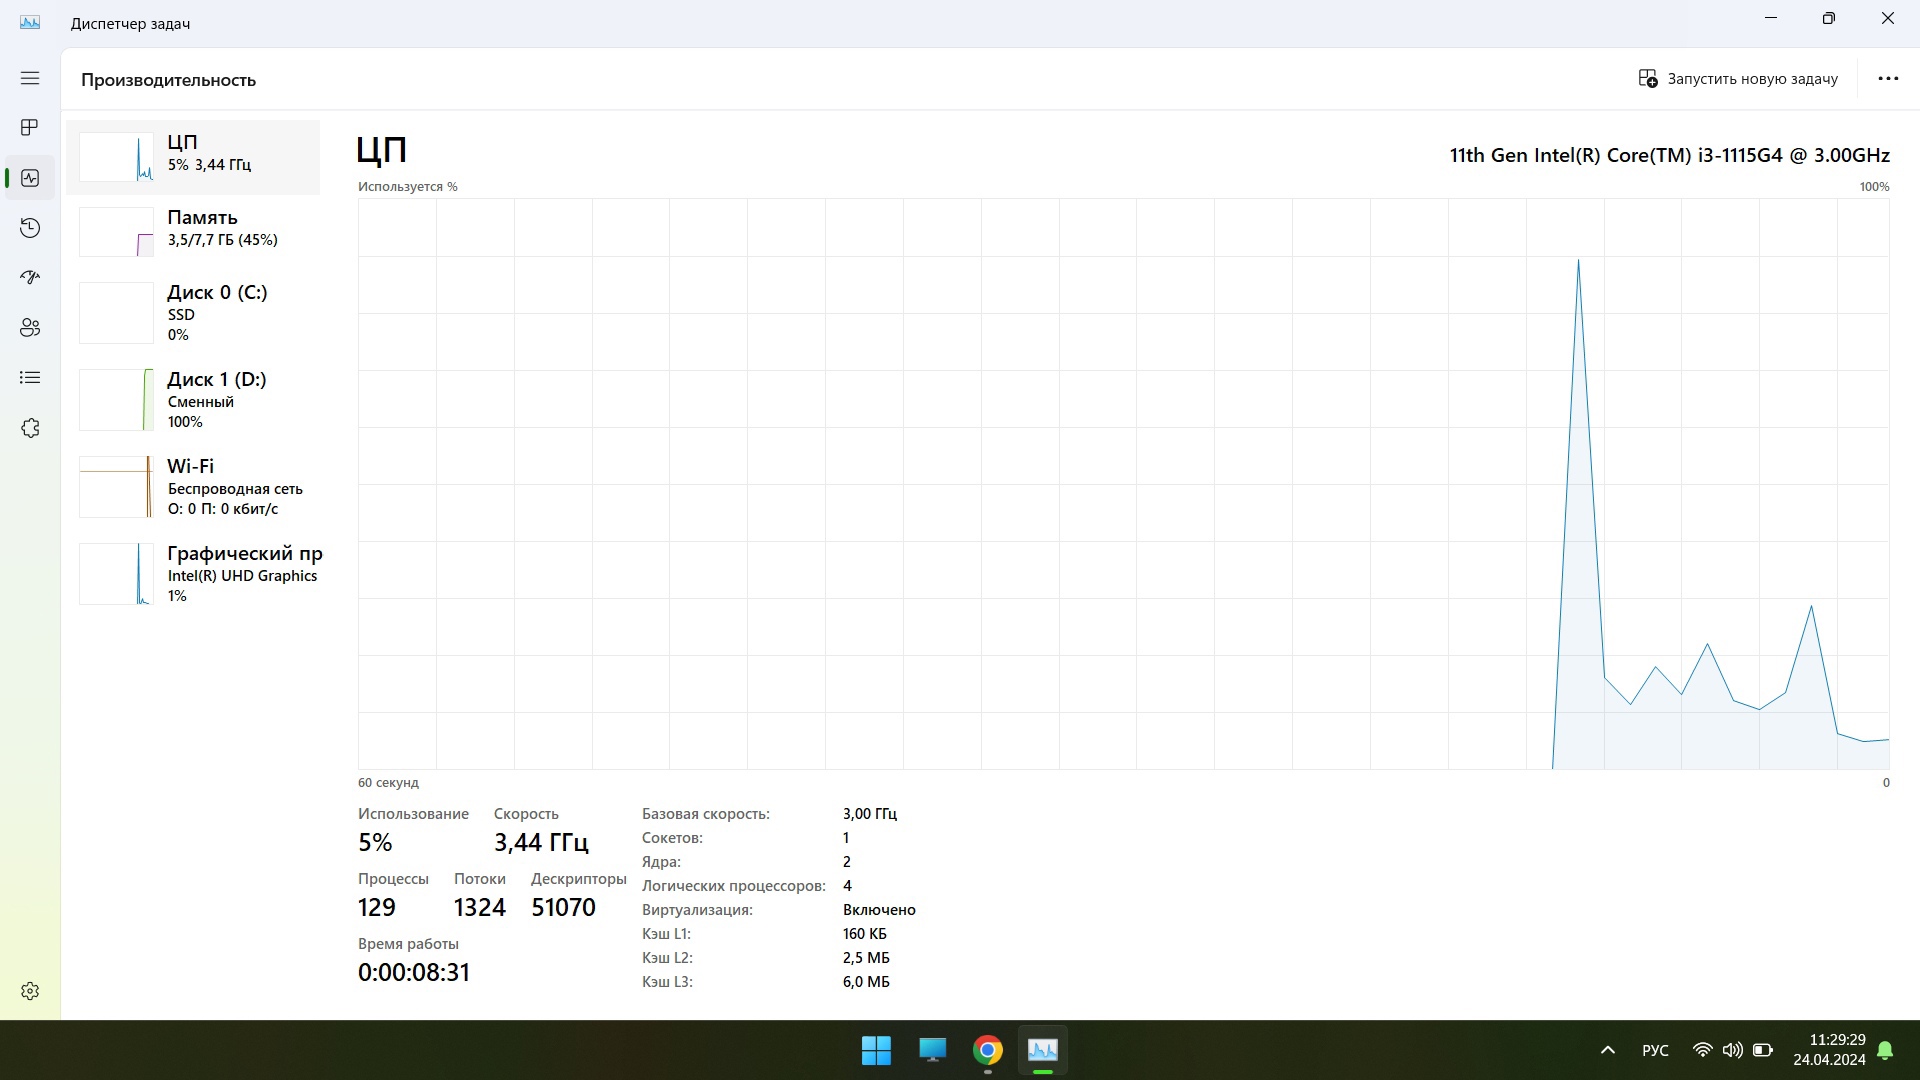
Task: Click the Производительность page heading
Action: pos(168,80)
